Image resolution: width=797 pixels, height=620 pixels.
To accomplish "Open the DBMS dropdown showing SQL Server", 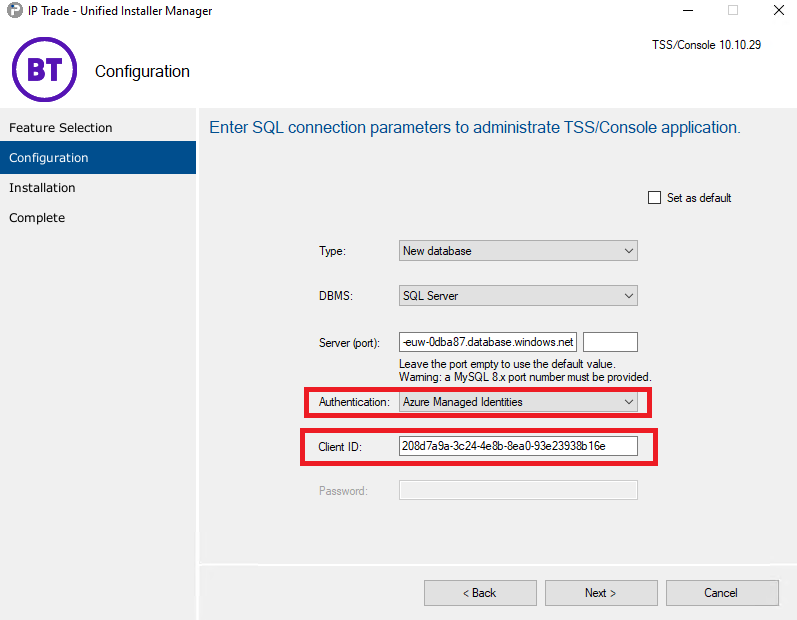I will click(518, 296).
